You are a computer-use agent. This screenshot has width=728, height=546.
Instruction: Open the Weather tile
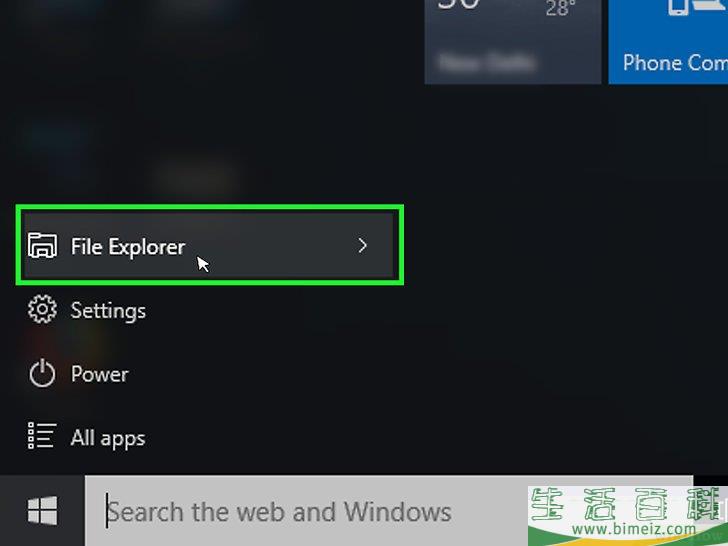513,42
